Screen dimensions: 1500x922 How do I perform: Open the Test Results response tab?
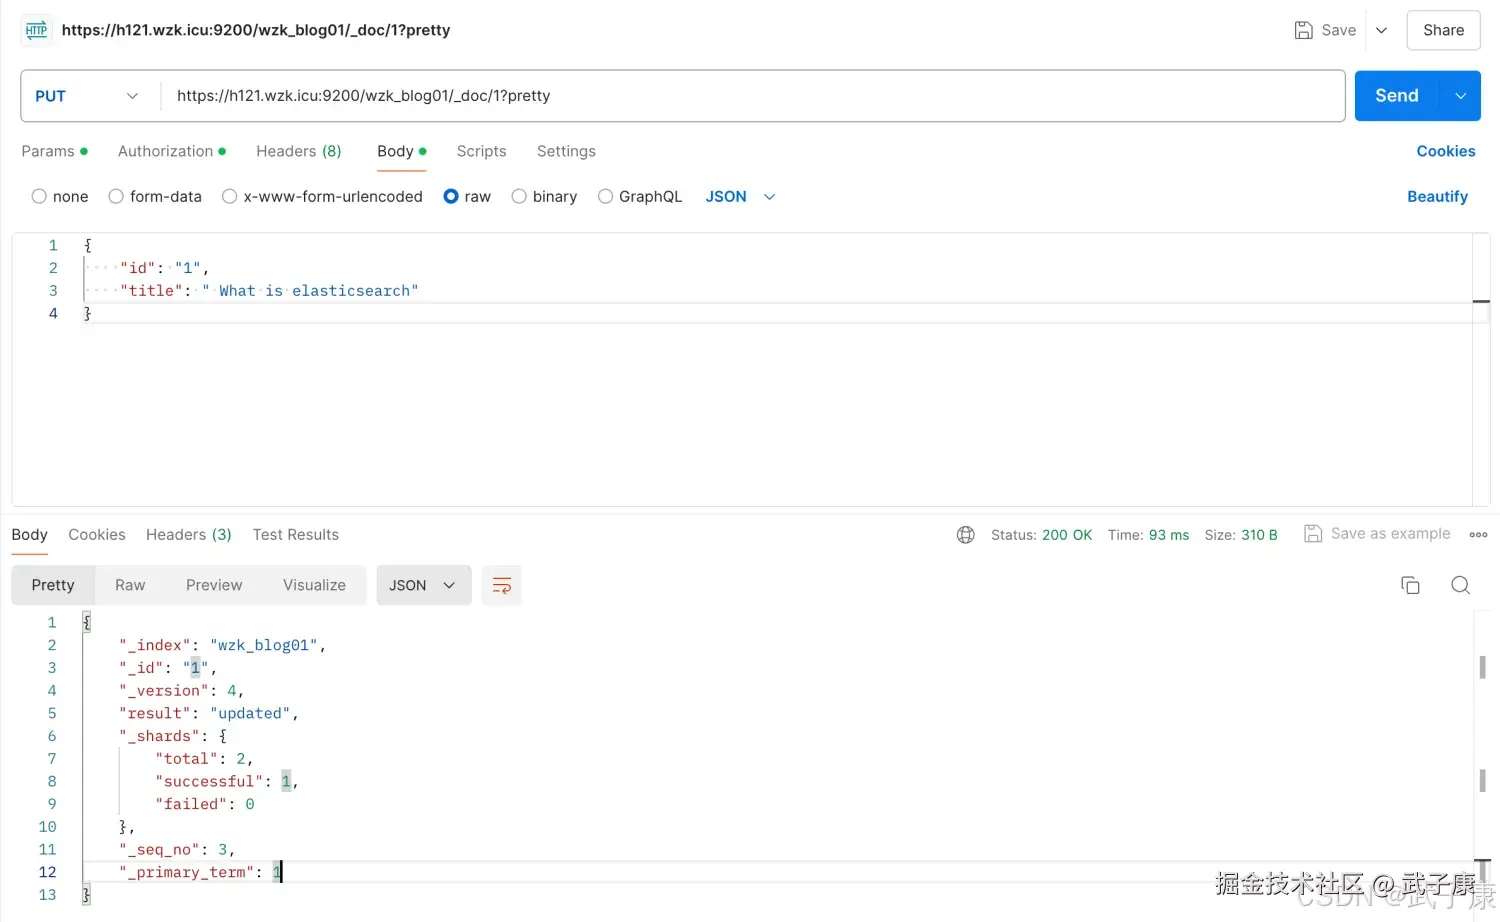tap(295, 535)
